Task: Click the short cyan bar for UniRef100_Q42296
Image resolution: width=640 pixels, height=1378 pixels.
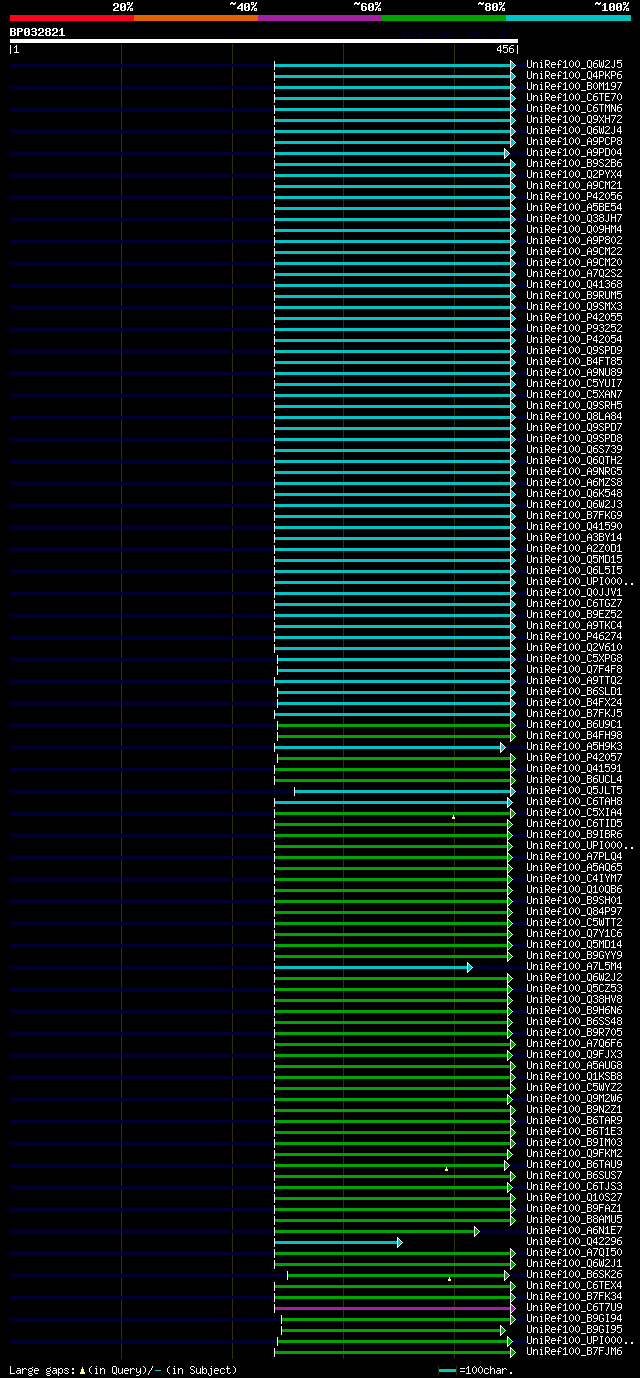Action: tap(336, 1242)
